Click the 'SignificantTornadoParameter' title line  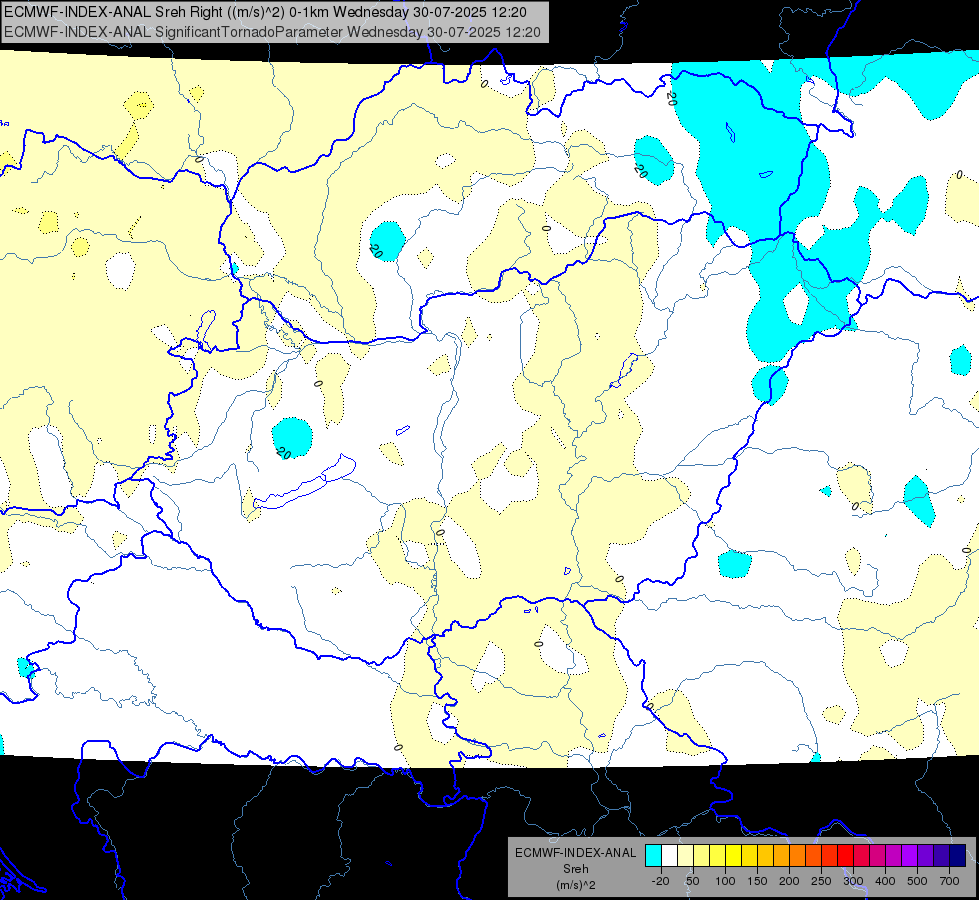(x=272, y=32)
